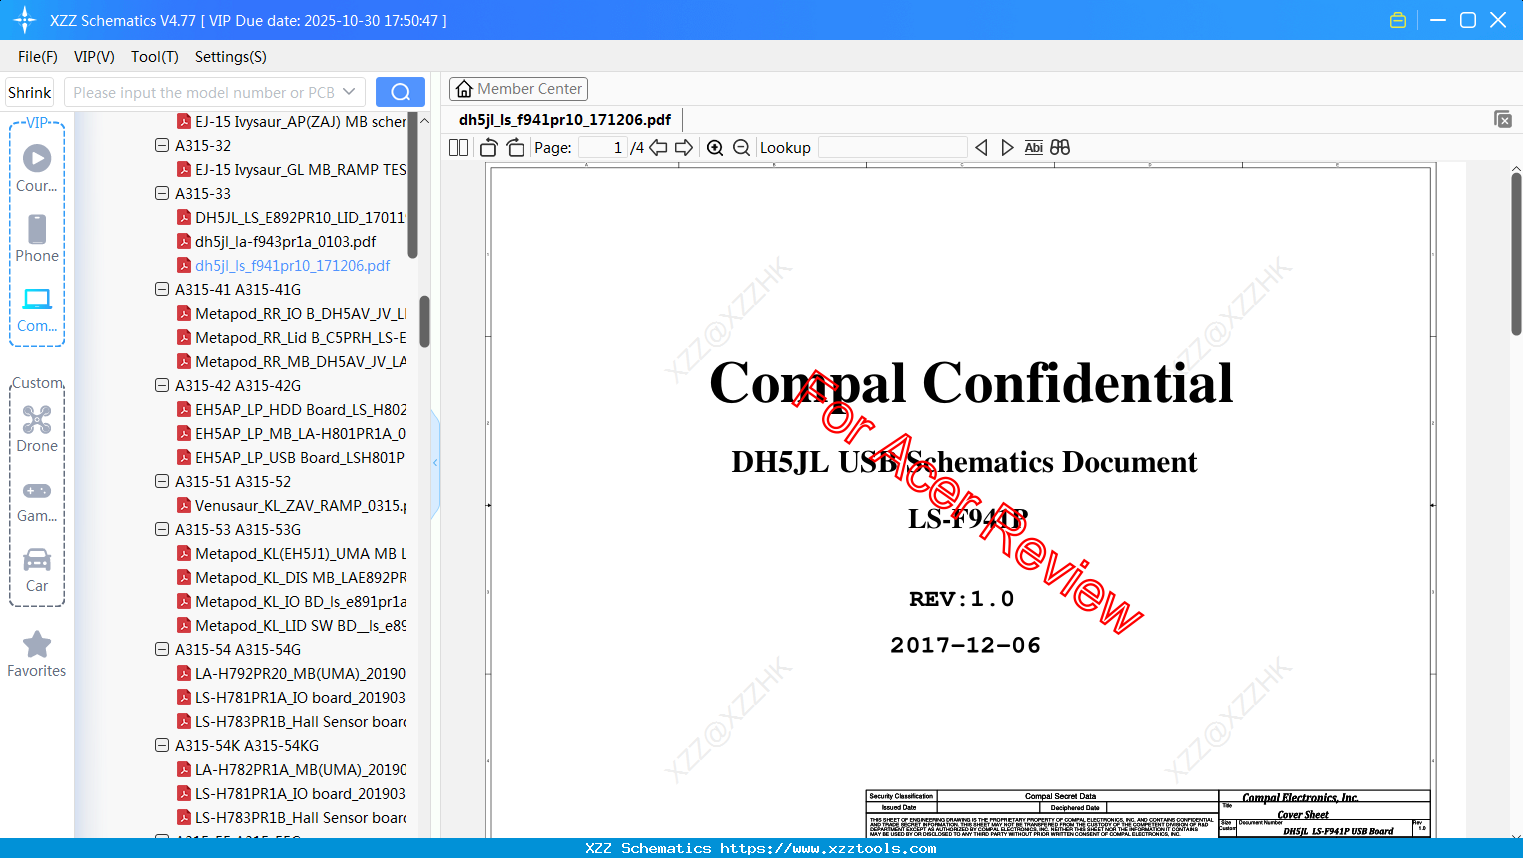Screen dimensions: 1523x858
Task: Open EH5AP_LP_MB_LA-H801PR1A file
Action: click(x=291, y=433)
